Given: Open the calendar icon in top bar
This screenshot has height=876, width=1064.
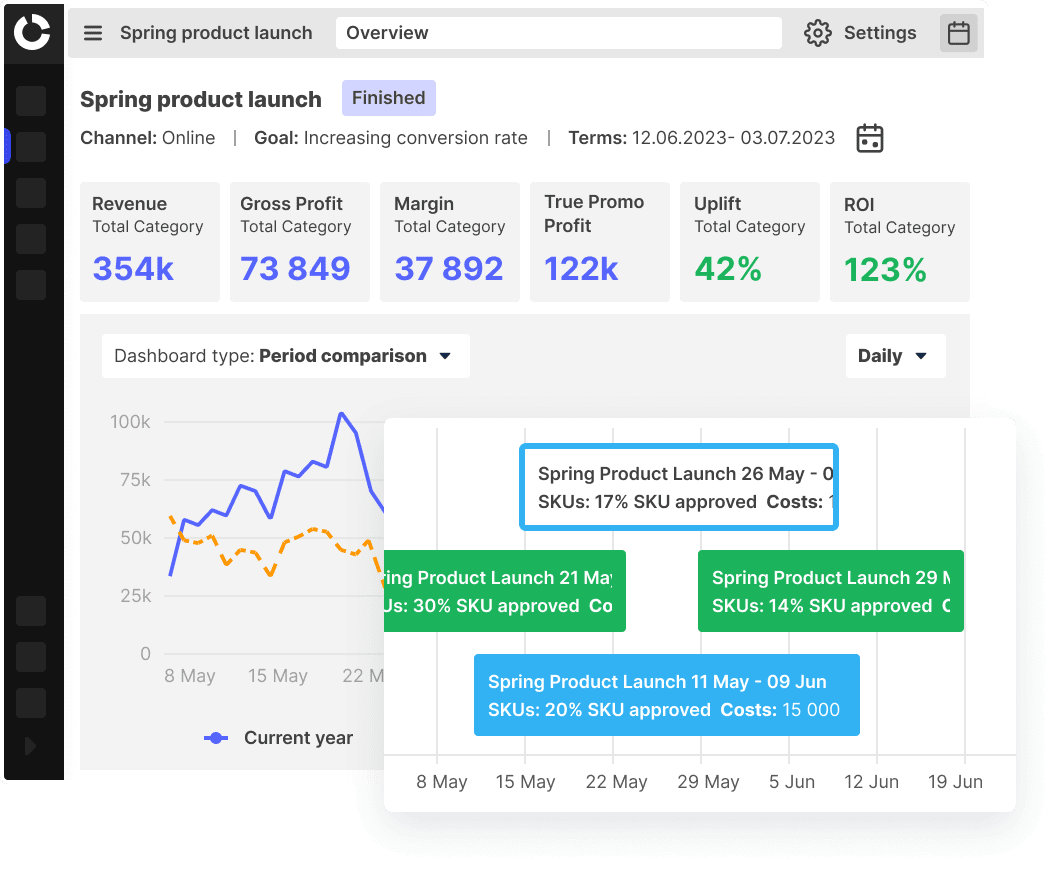Looking at the screenshot, I should tap(958, 33).
